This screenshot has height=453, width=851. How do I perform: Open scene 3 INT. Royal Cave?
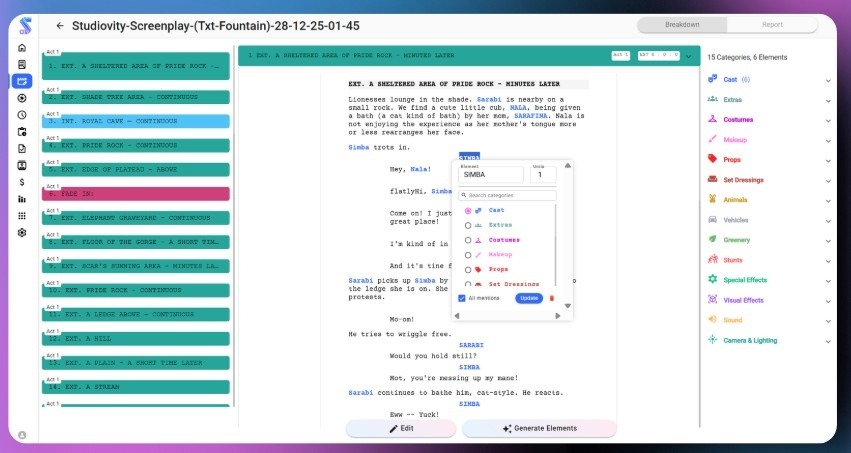(136, 121)
